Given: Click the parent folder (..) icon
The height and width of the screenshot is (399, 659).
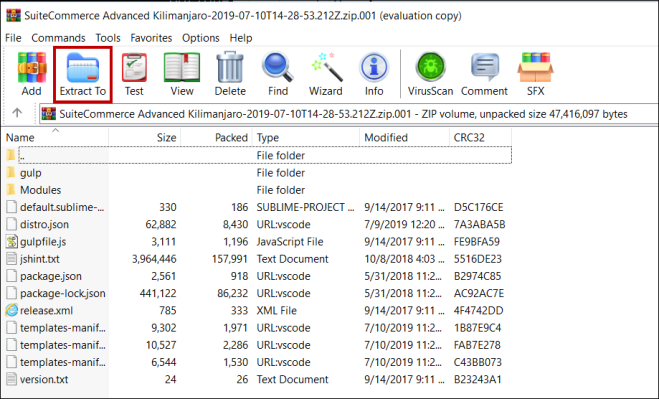Looking at the screenshot, I should click(11, 155).
